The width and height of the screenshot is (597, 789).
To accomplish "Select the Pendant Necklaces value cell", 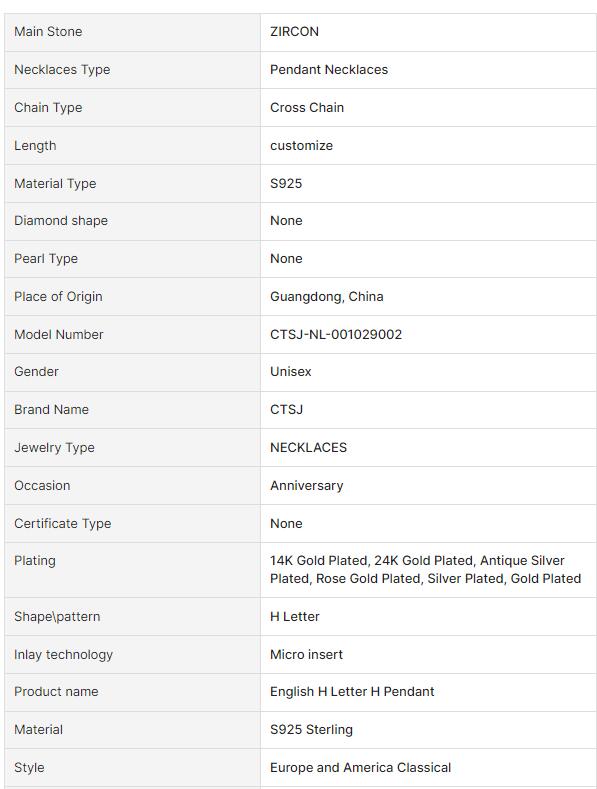I will pos(428,70).
